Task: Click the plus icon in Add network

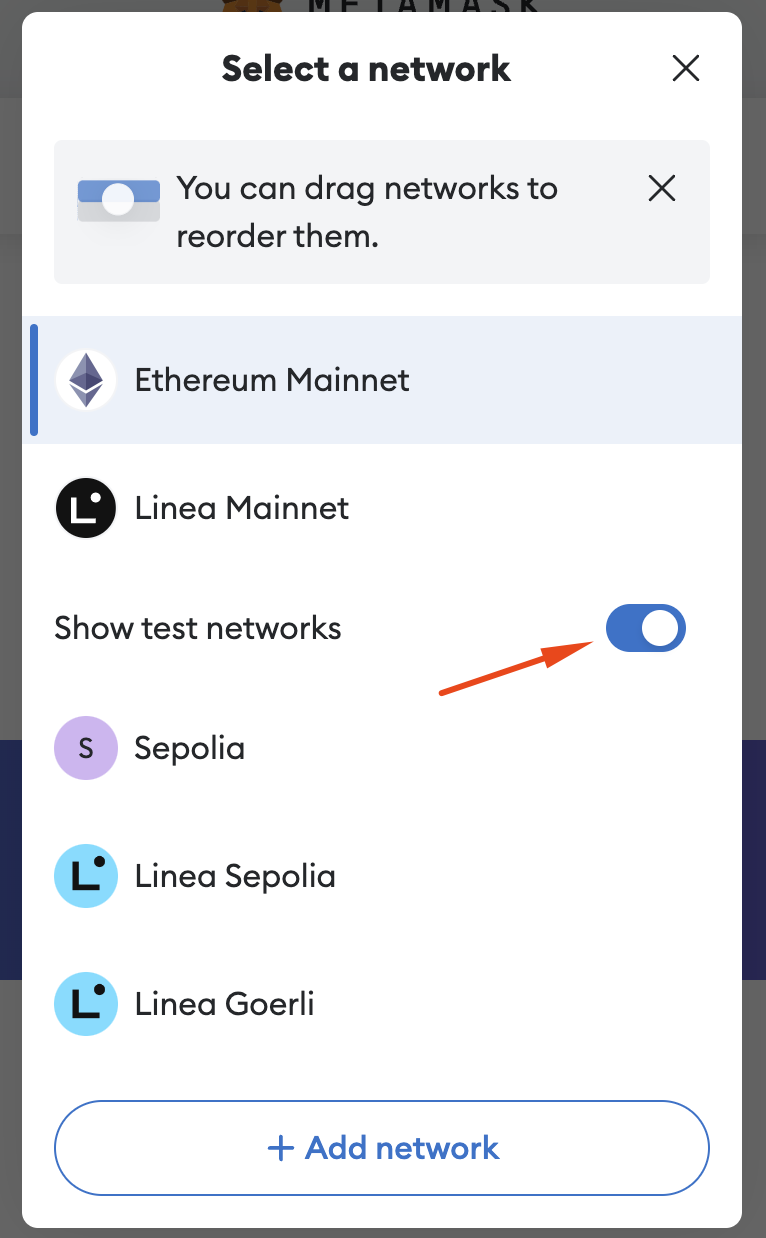Action: 281,1148
